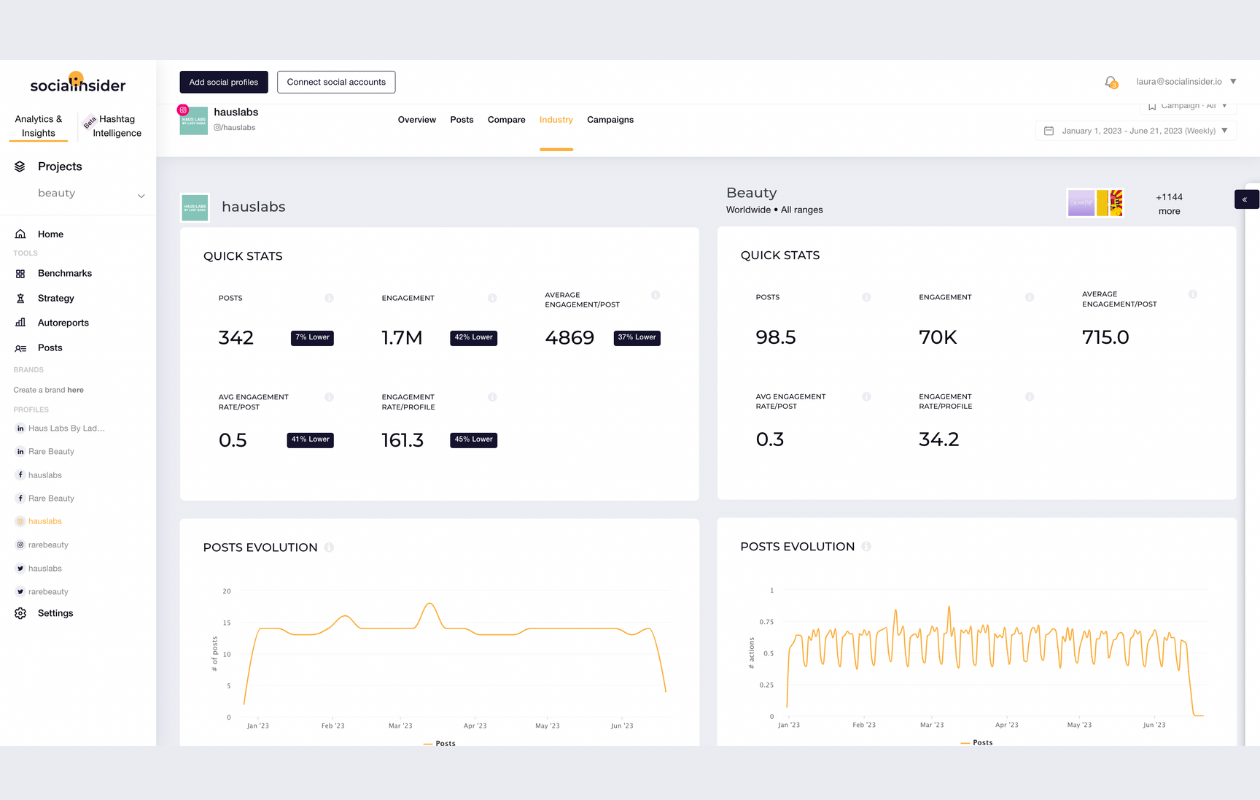Click the Socialinsider logo
Image resolution: width=1260 pixels, height=800 pixels.
(78, 83)
